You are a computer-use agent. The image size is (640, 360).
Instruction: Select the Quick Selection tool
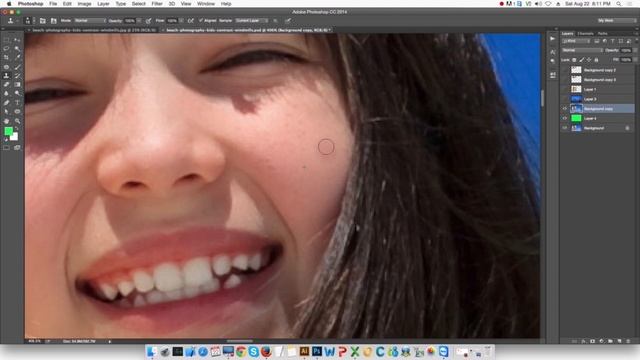(x=17, y=49)
